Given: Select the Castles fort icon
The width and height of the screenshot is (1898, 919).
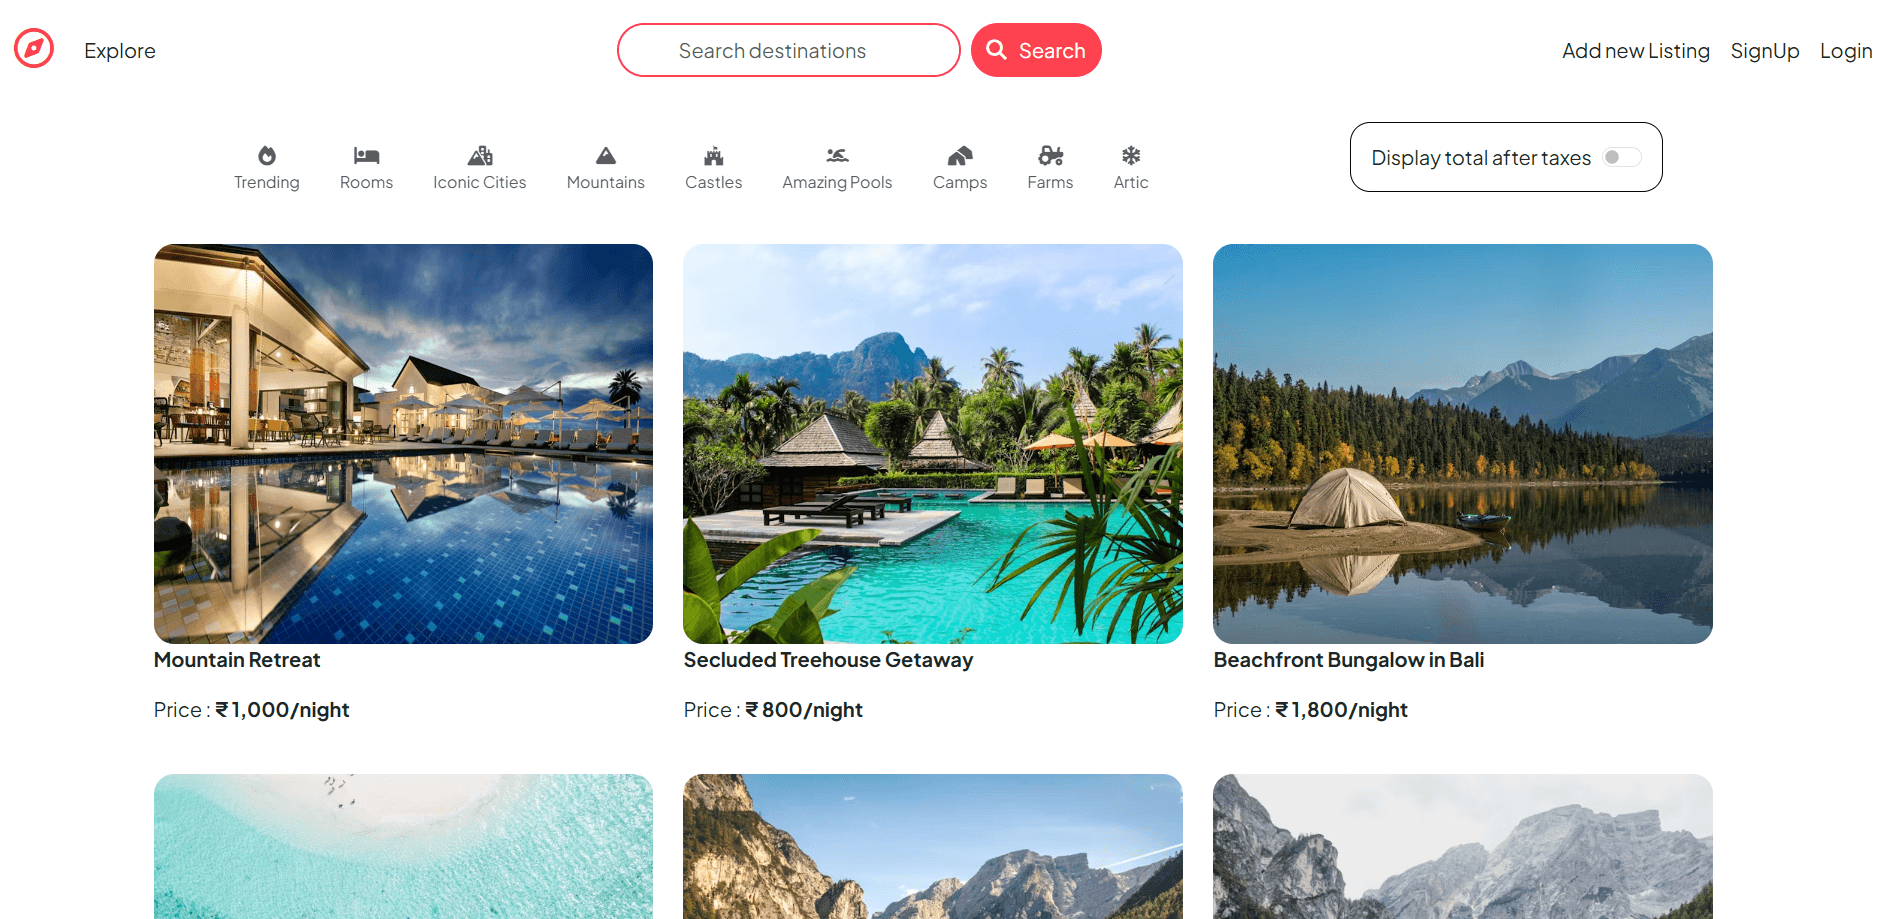Looking at the screenshot, I should [714, 155].
